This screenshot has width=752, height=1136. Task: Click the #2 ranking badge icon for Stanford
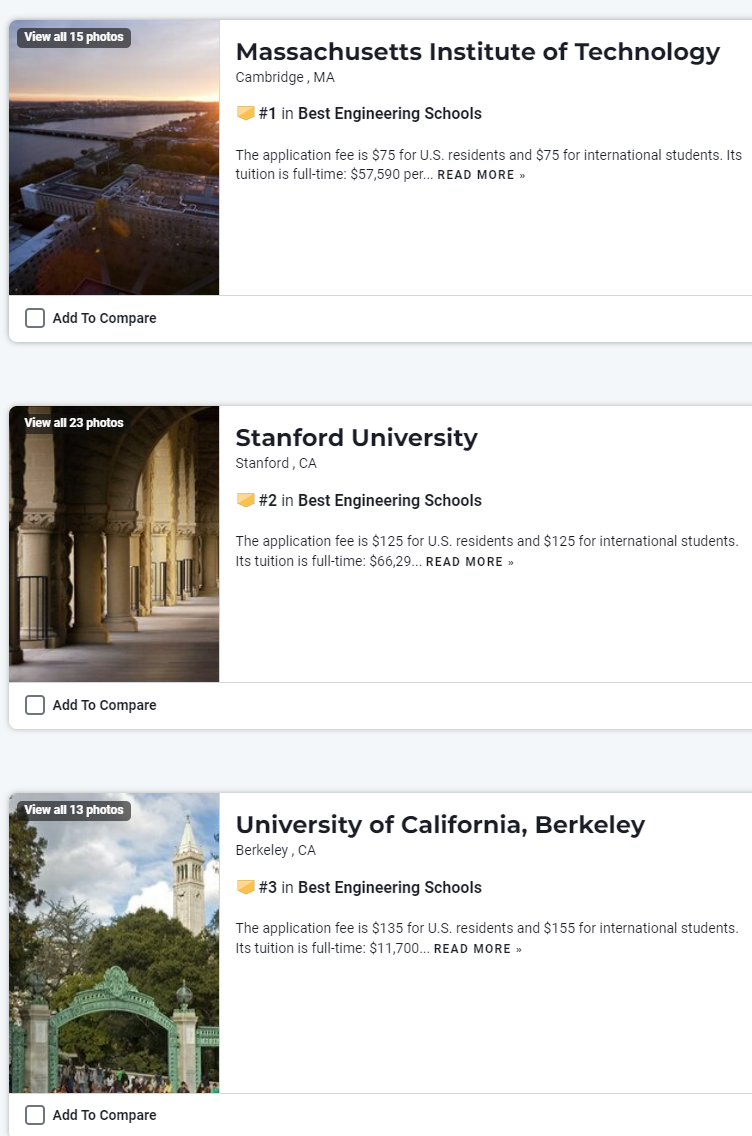pos(245,500)
